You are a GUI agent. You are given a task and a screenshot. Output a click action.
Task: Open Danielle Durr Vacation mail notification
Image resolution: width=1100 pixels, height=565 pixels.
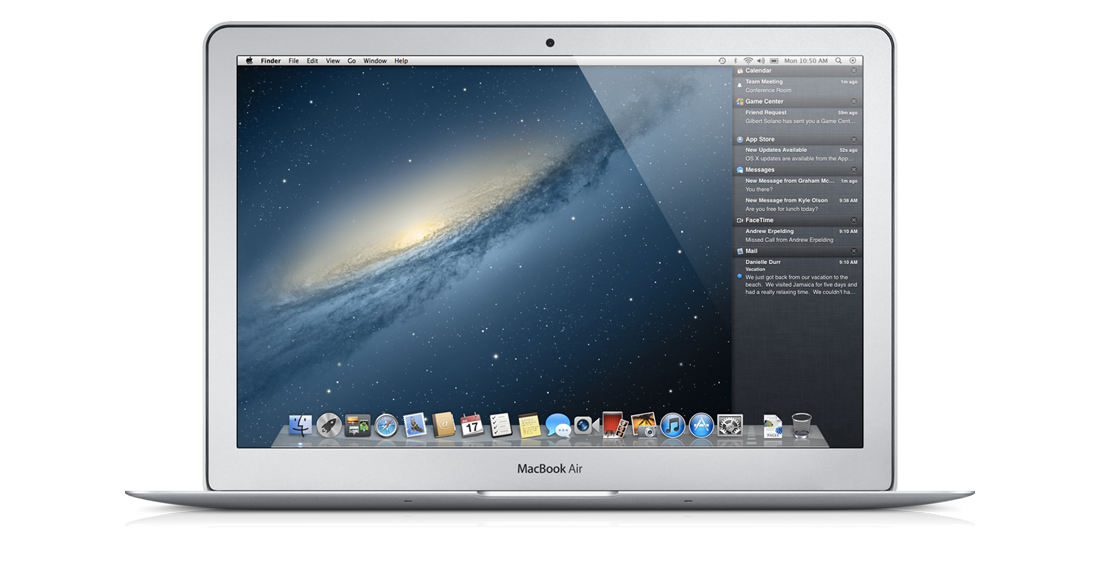[x=798, y=278]
